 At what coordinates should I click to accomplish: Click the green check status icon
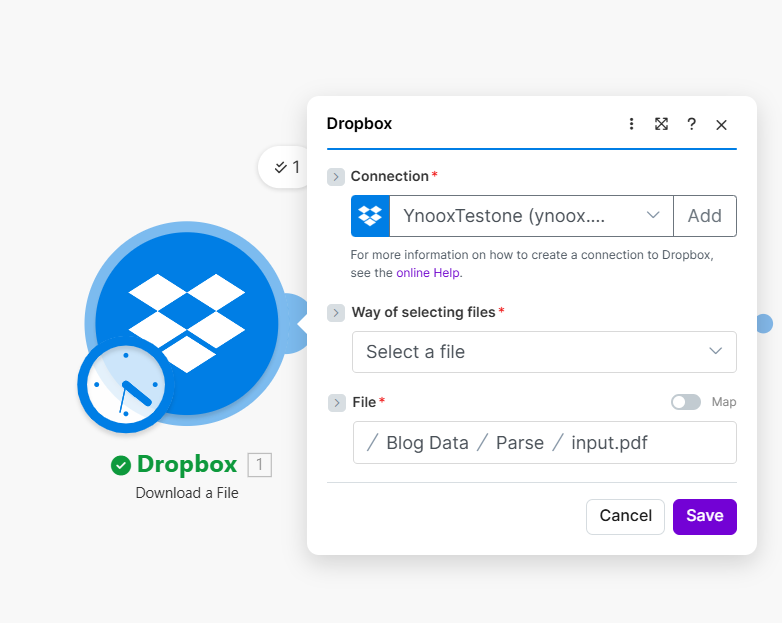(x=121, y=465)
